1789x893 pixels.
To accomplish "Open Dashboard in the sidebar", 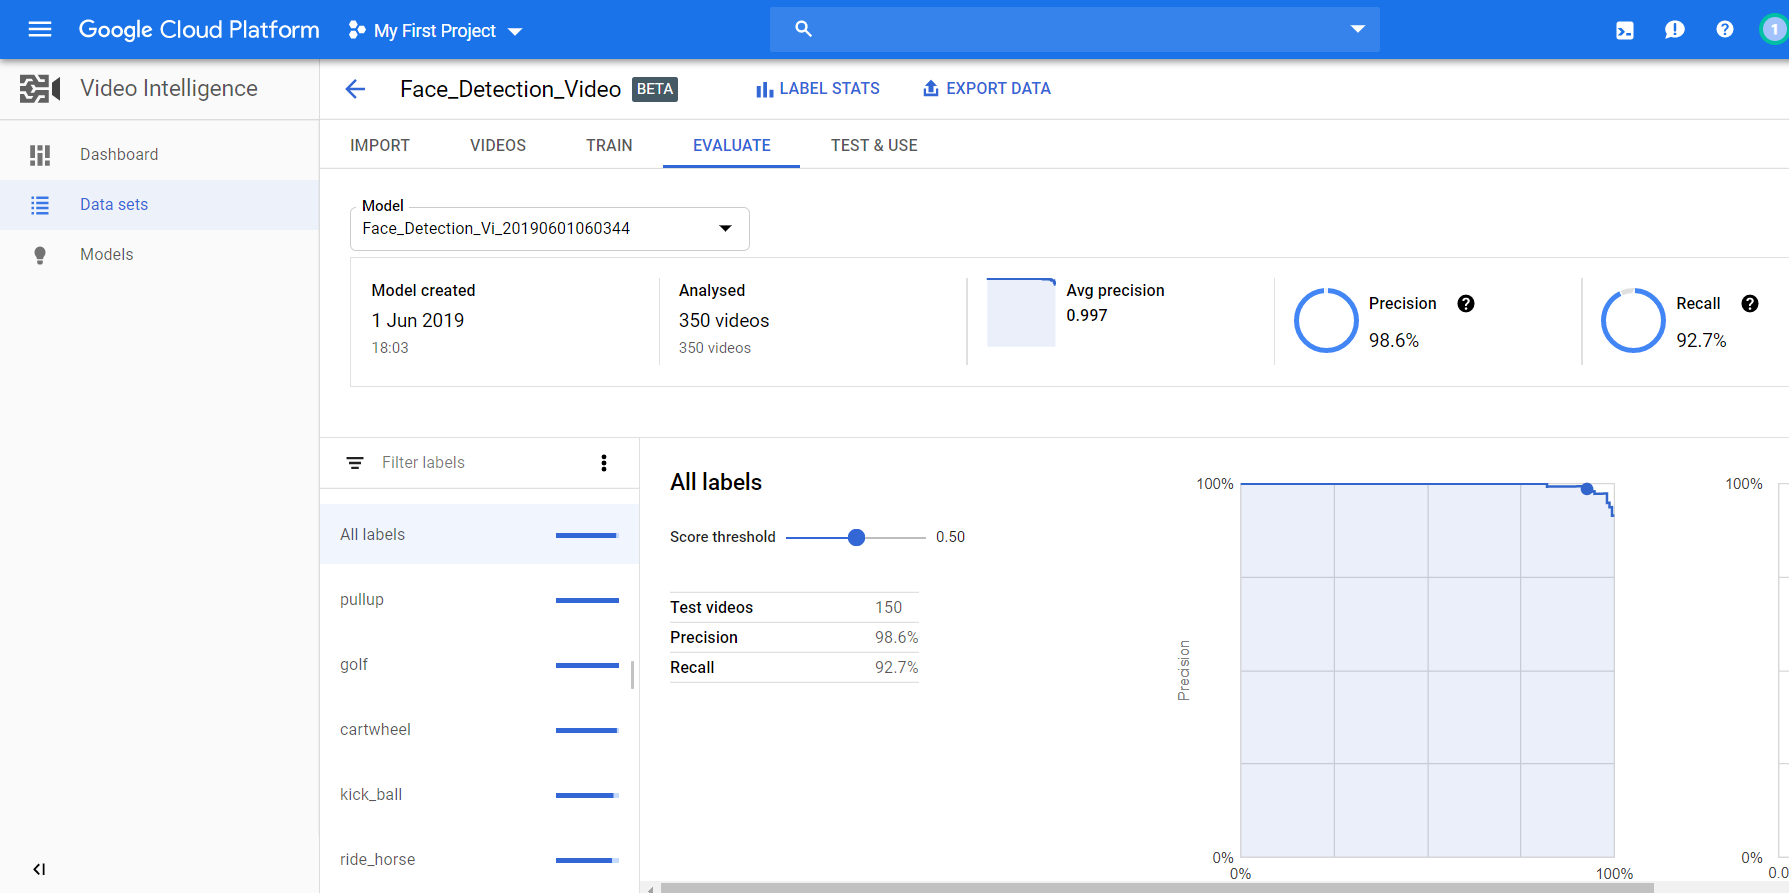I will coord(160,155).
